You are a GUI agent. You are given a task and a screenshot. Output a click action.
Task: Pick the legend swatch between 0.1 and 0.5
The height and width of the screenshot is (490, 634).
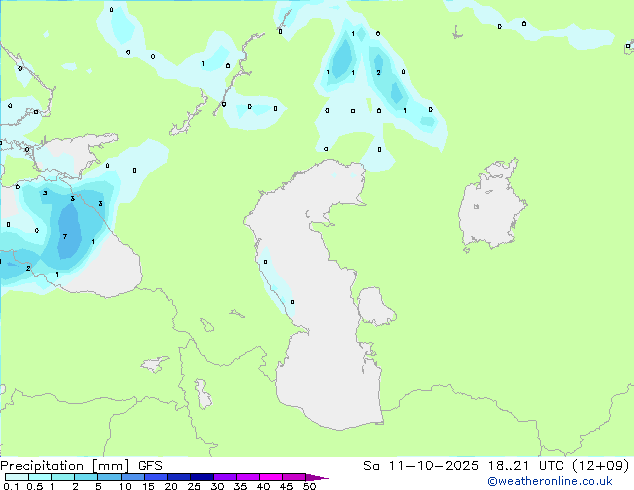[17, 477]
